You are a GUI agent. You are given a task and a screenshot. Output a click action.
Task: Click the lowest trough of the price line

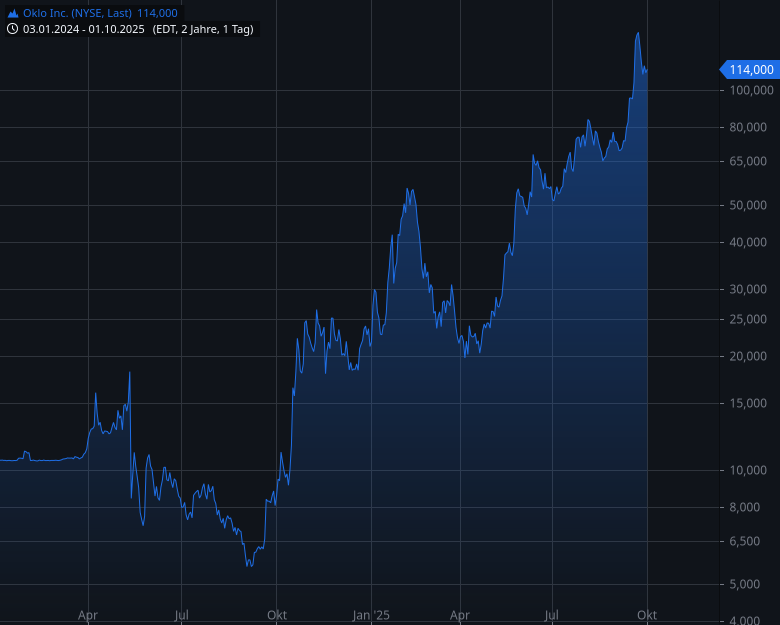click(x=249, y=566)
